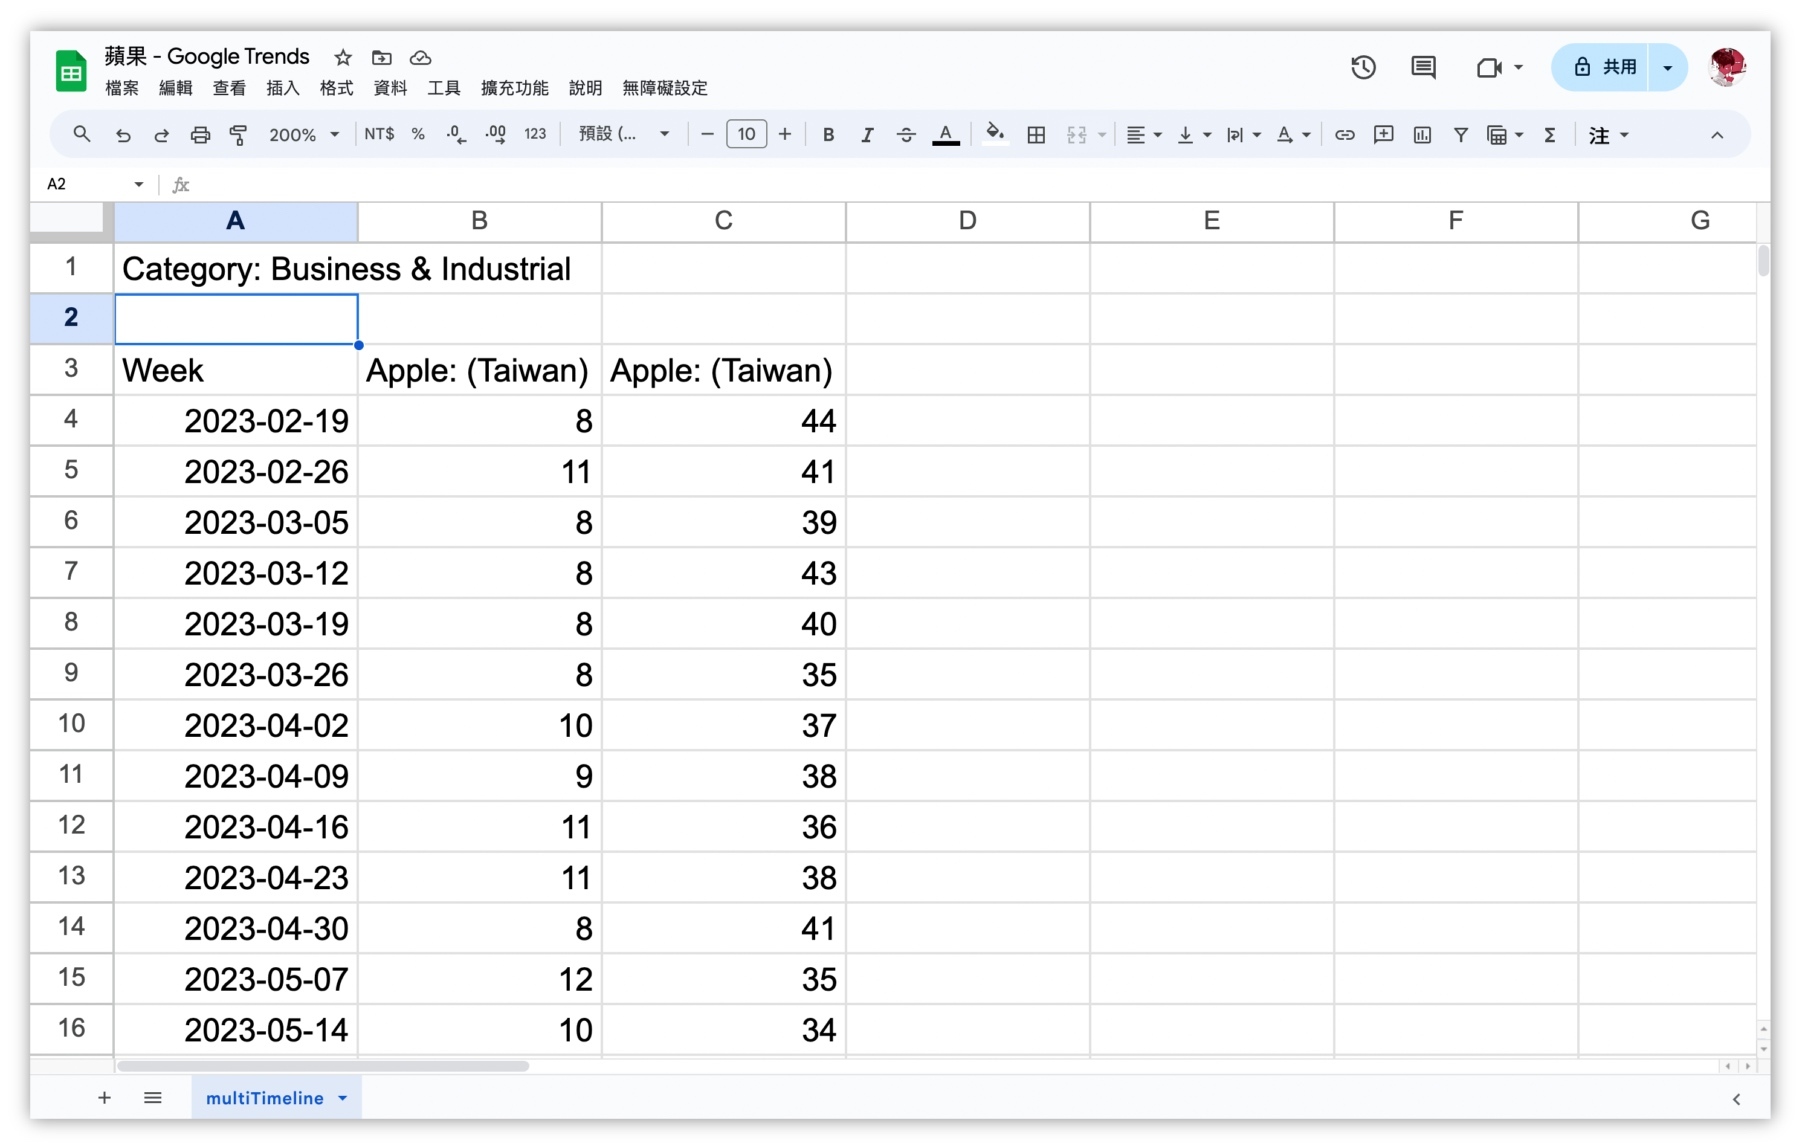
Task: Open the fill color bucket picker
Action: click(x=994, y=135)
